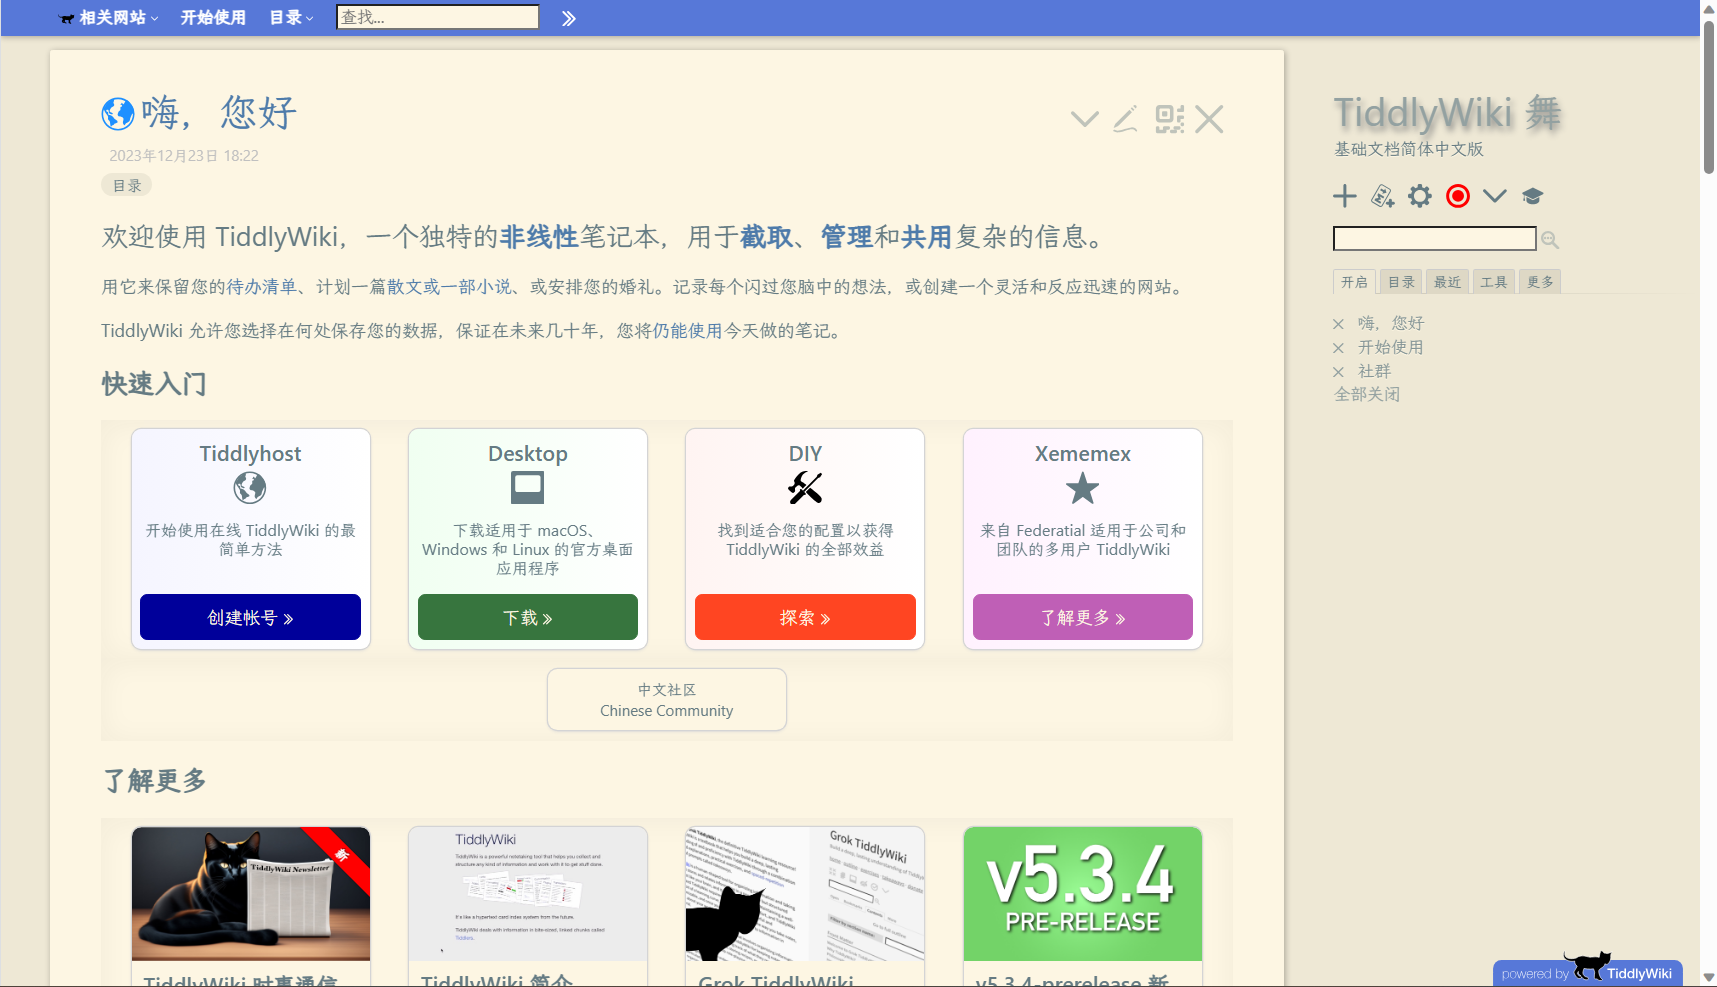Click the Xememex star icon on its card
The width and height of the screenshot is (1717, 987).
click(1083, 488)
